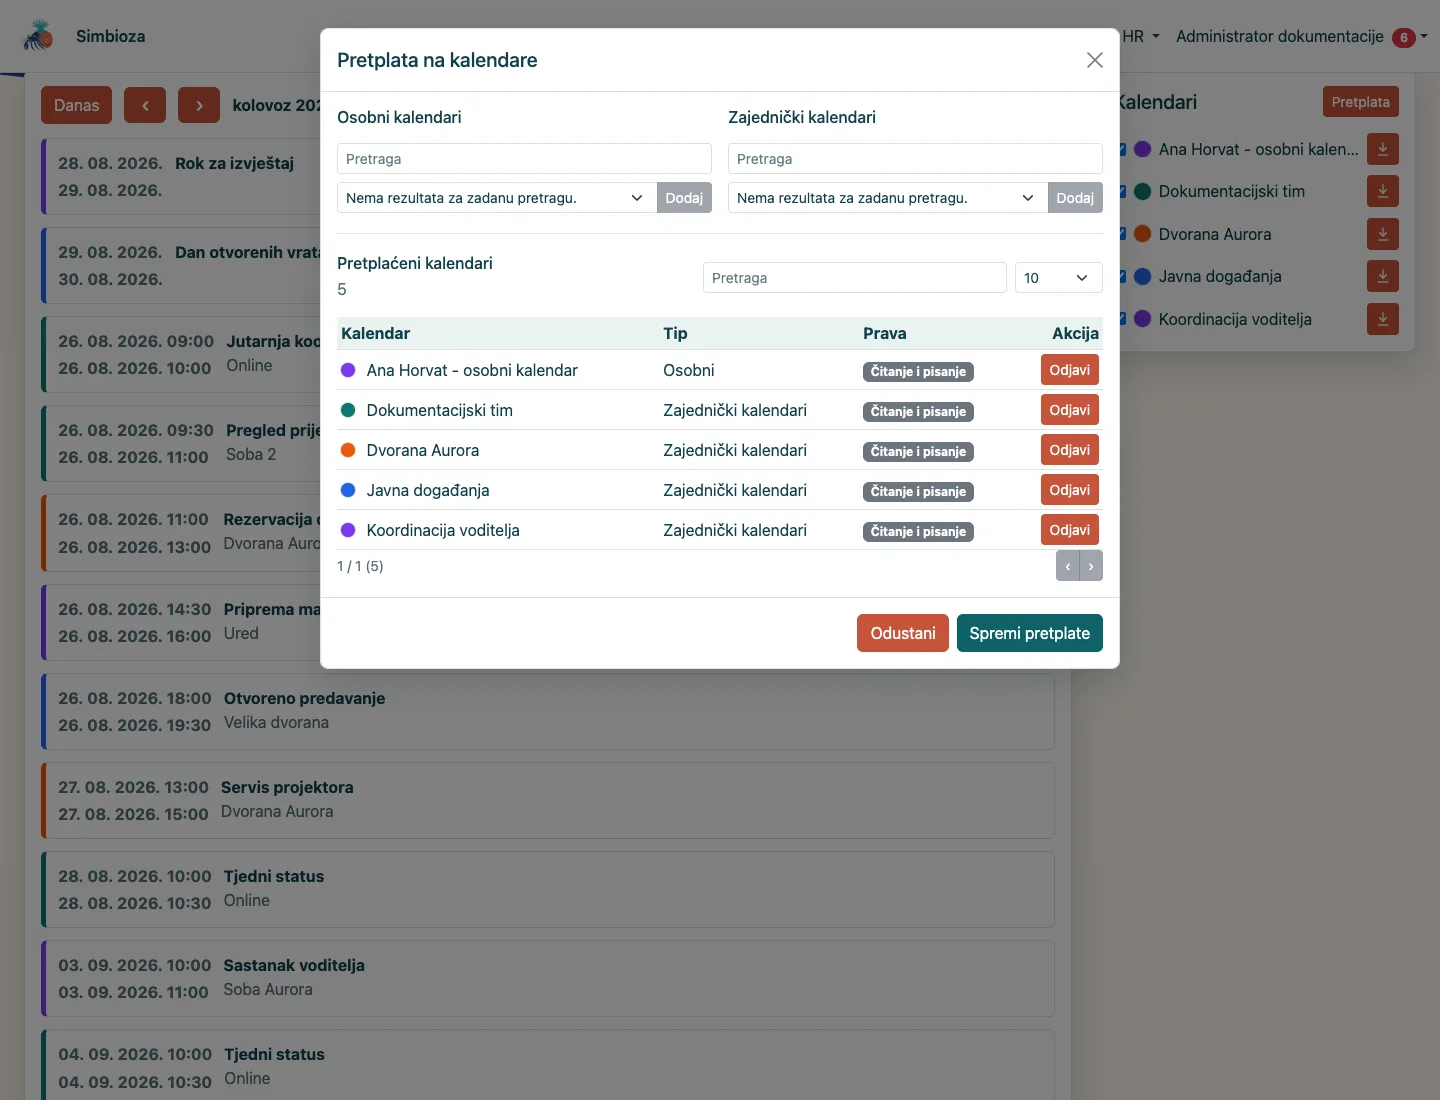Viewport: 1440px width, 1100px height.
Task: Unsubscribe Dokumentacijski tim with Odjavi
Action: tap(1069, 410)
